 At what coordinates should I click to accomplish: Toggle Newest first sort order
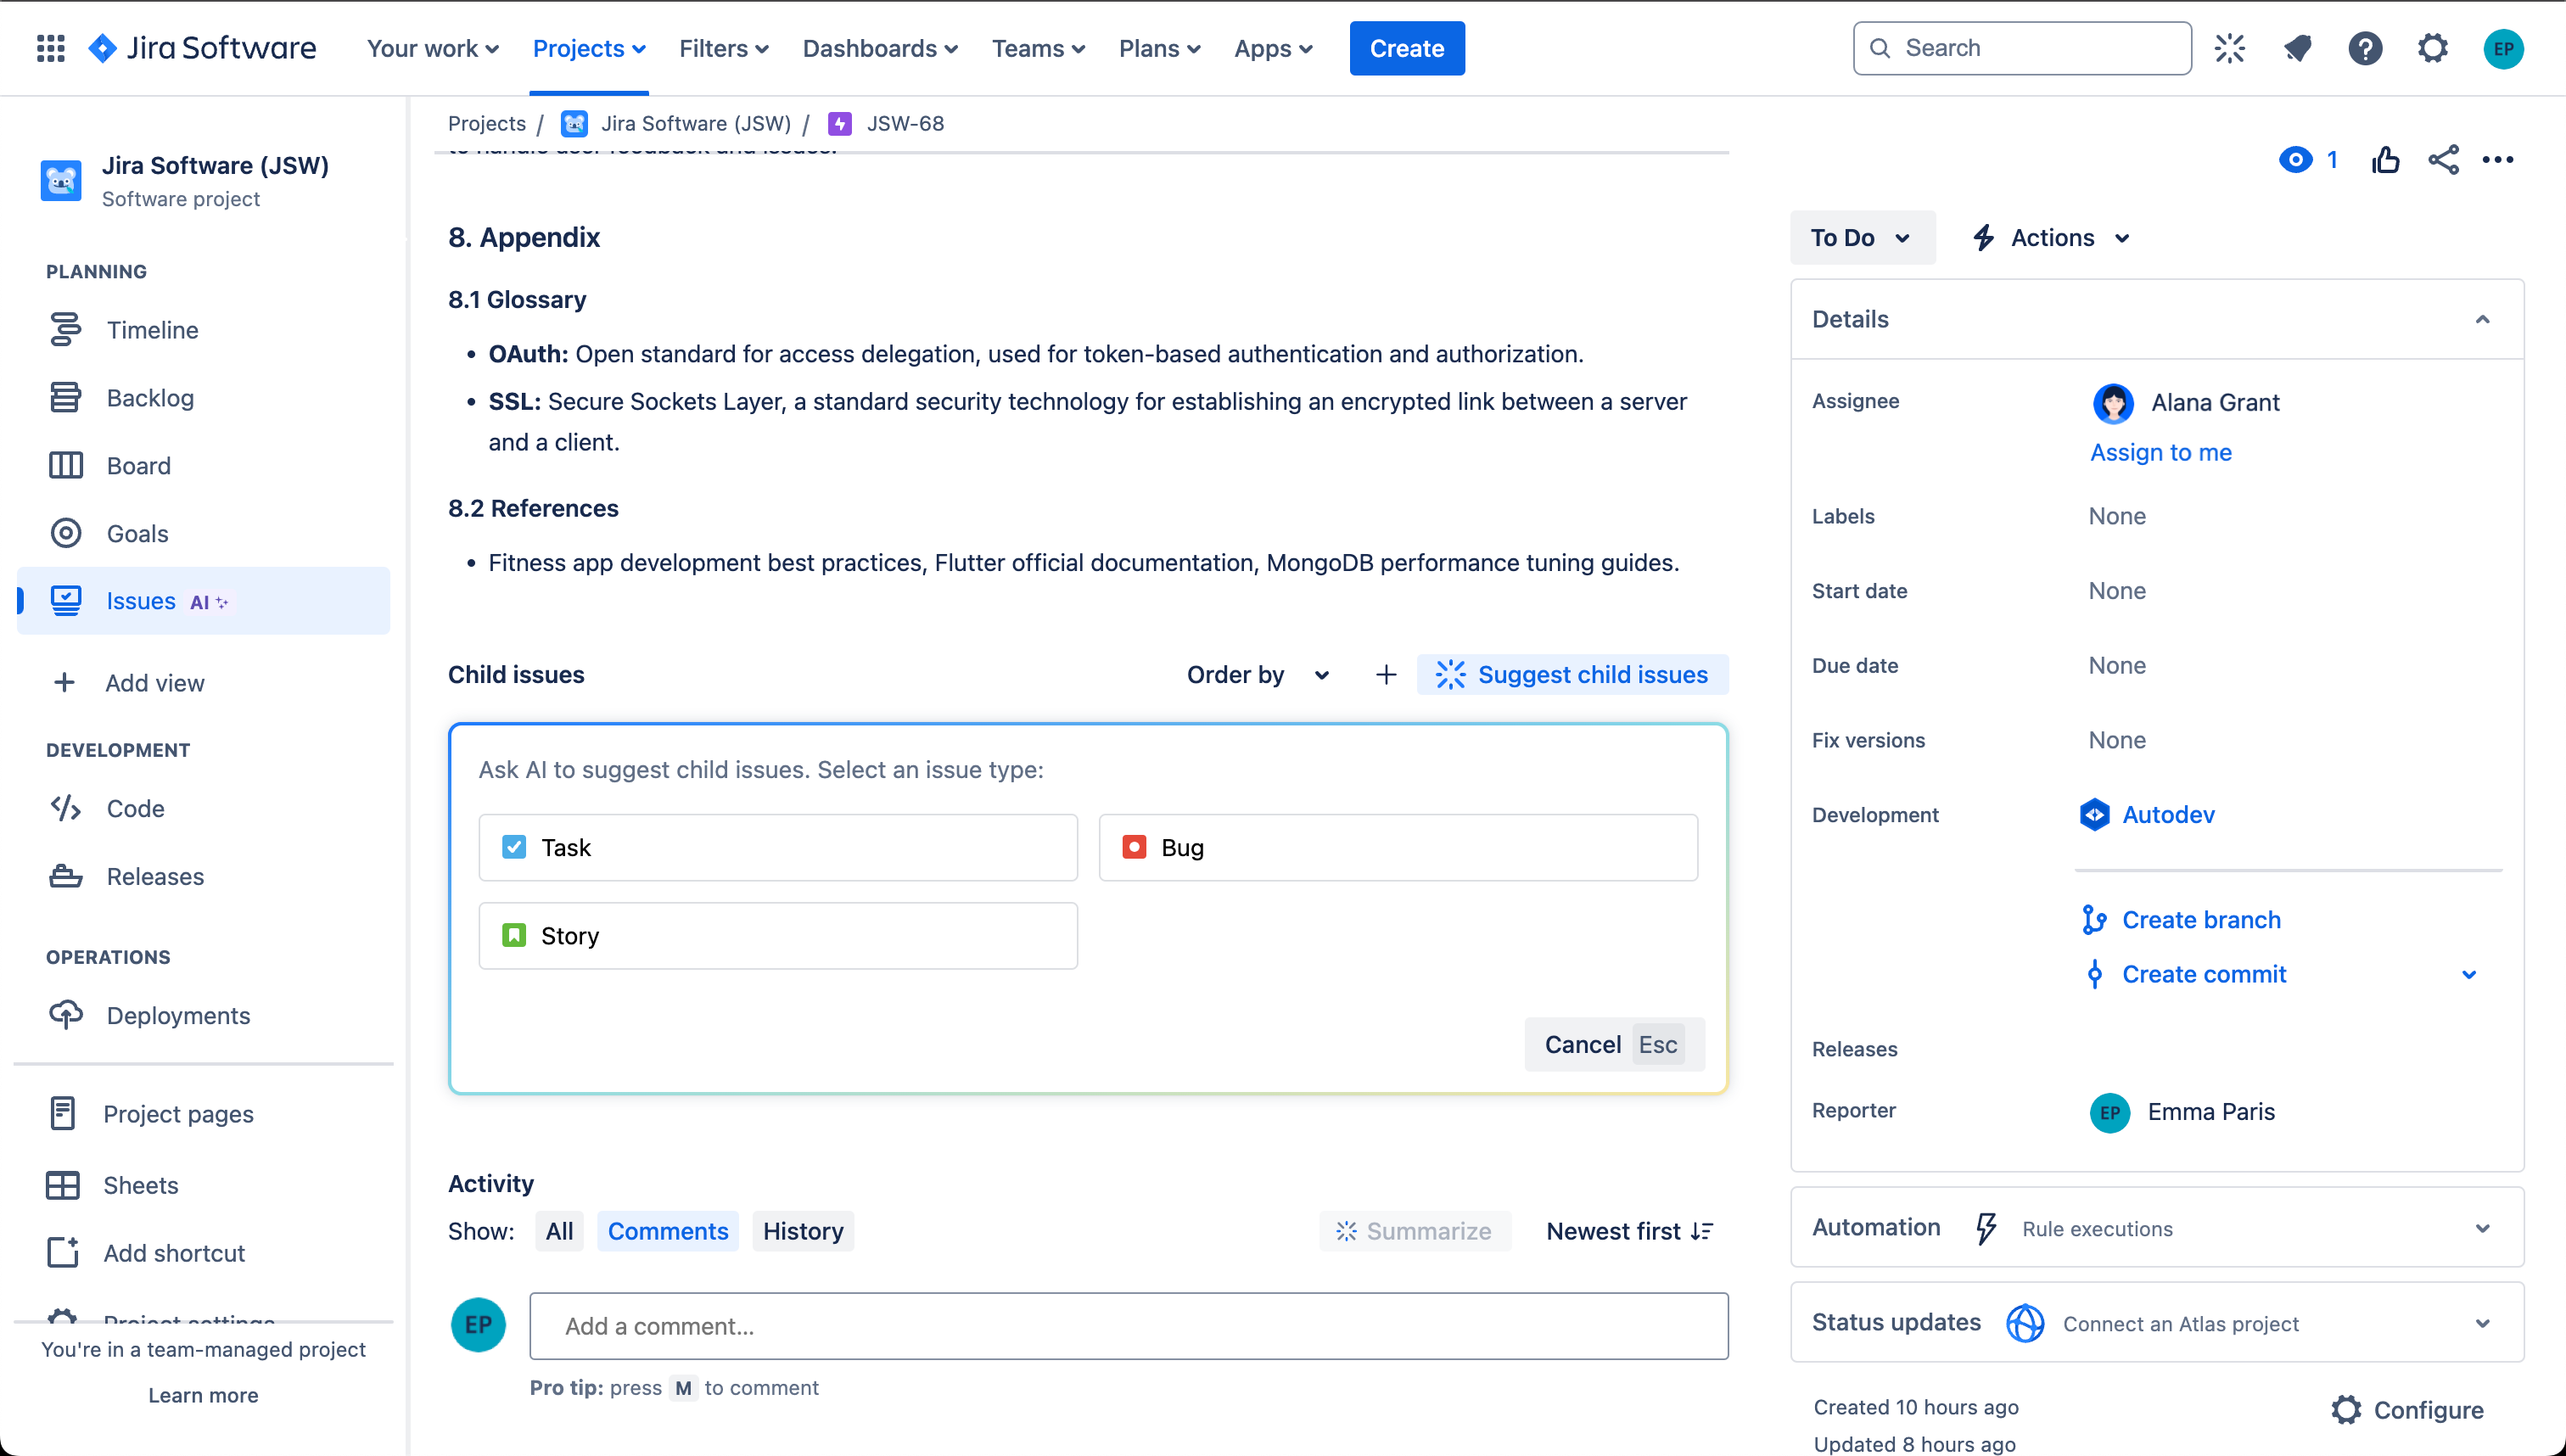(x=1630, y=1231)
